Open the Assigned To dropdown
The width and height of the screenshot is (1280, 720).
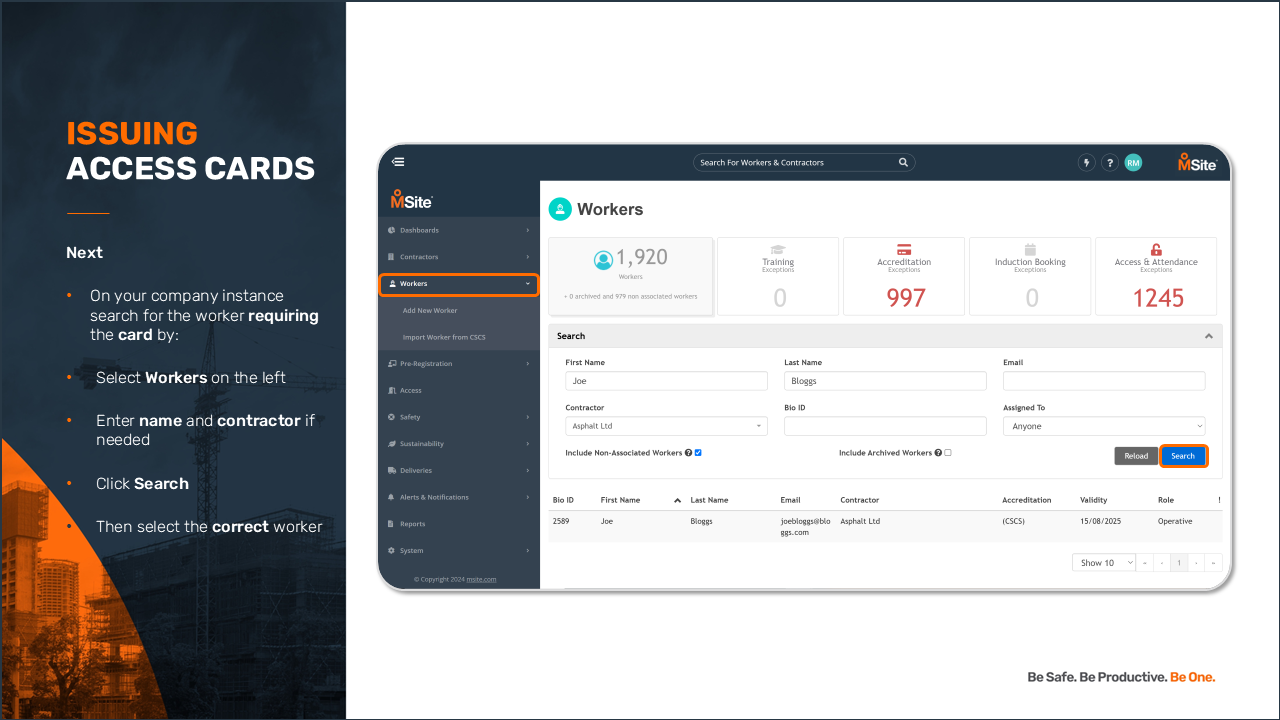point(1103,426)
